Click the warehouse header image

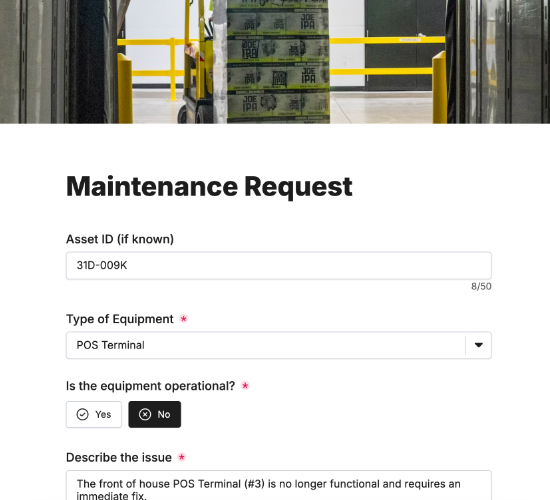[x=275, y=62]
